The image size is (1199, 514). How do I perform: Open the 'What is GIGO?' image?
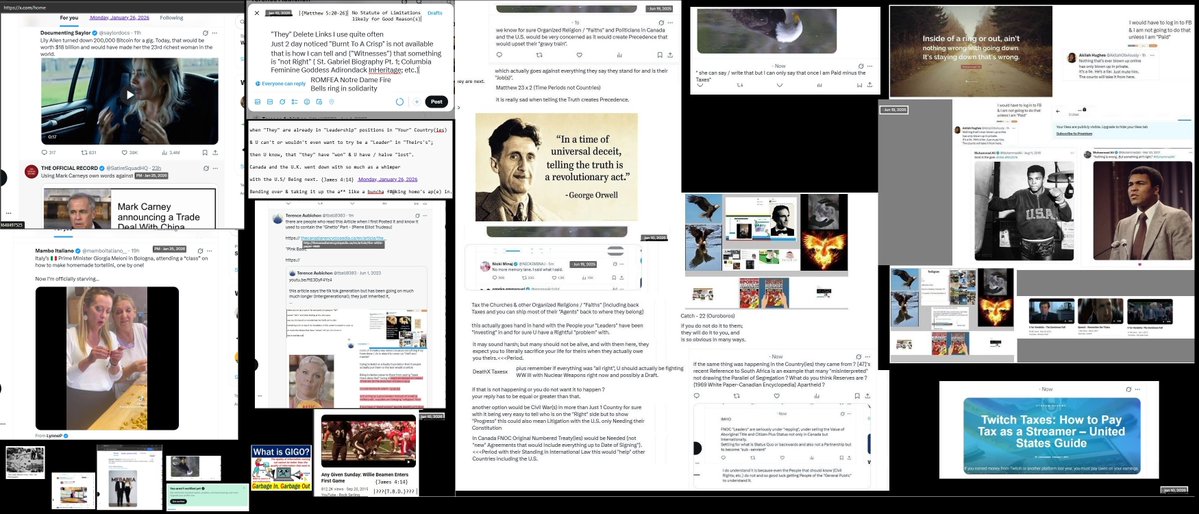click(281, 468)
